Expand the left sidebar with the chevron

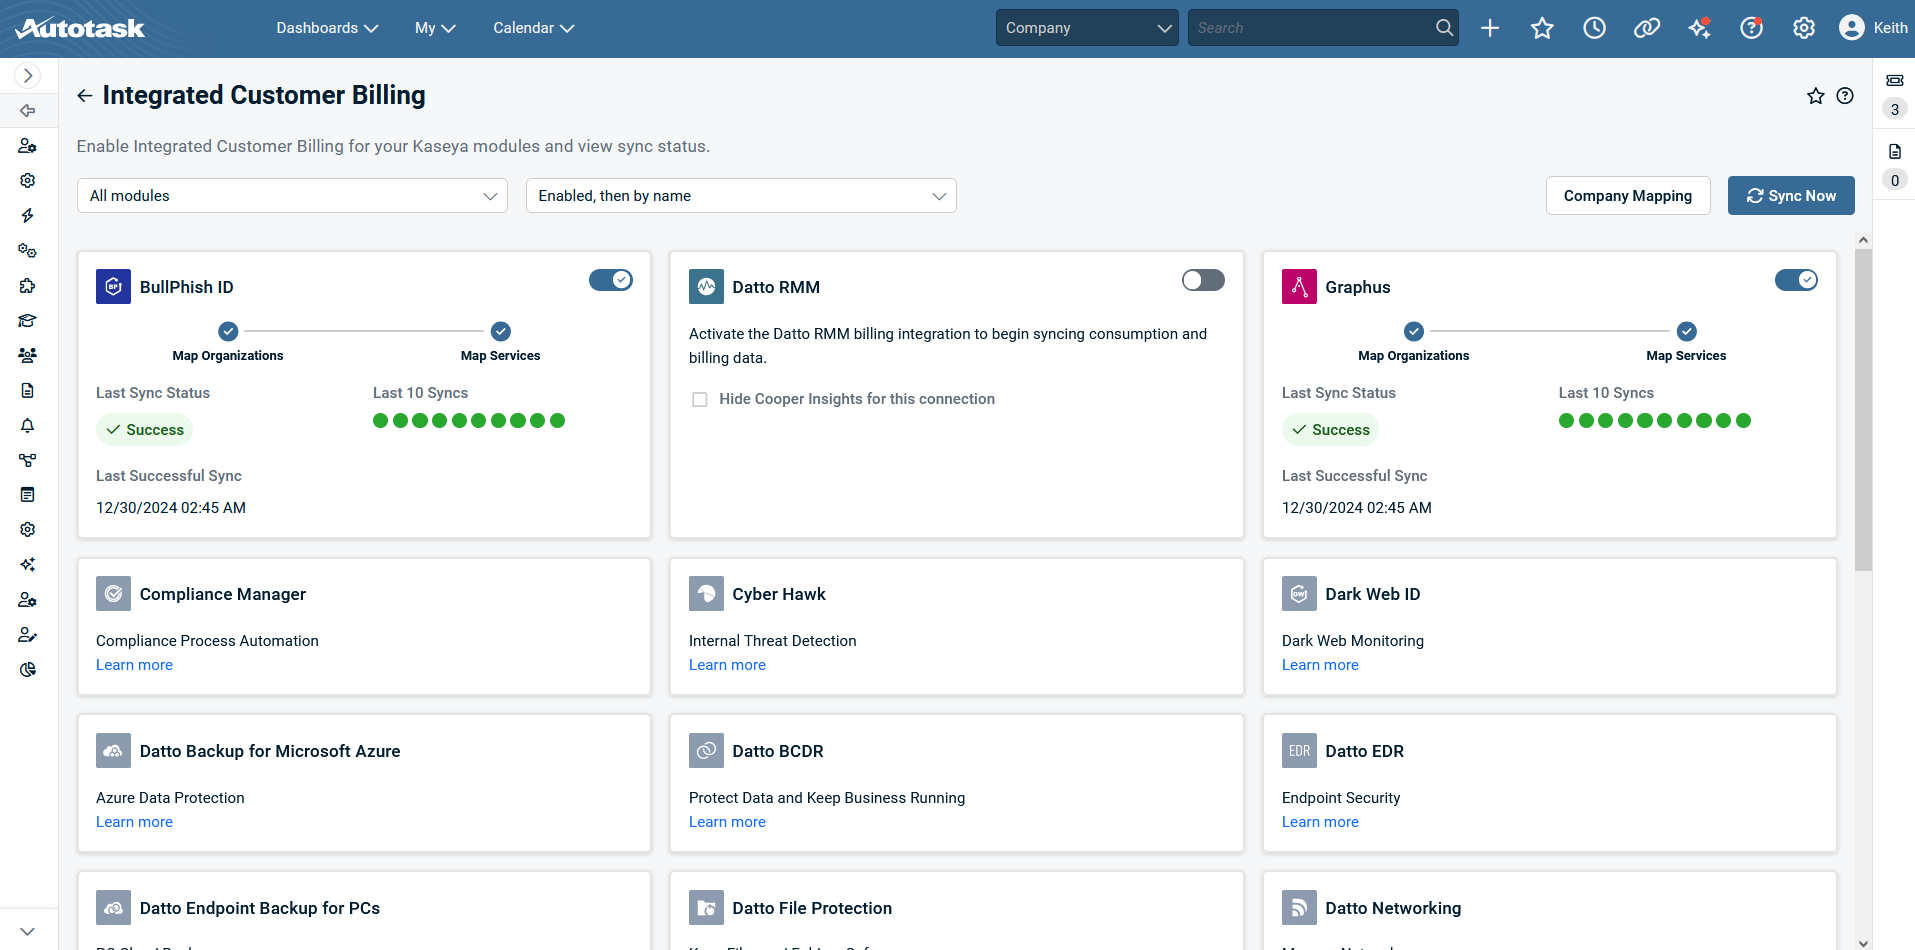tap(28, 75)
